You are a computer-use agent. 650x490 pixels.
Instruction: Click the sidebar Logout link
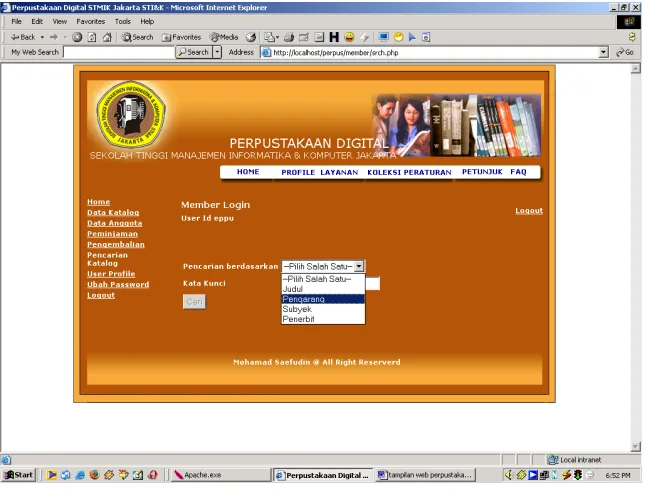click(101, 296)
